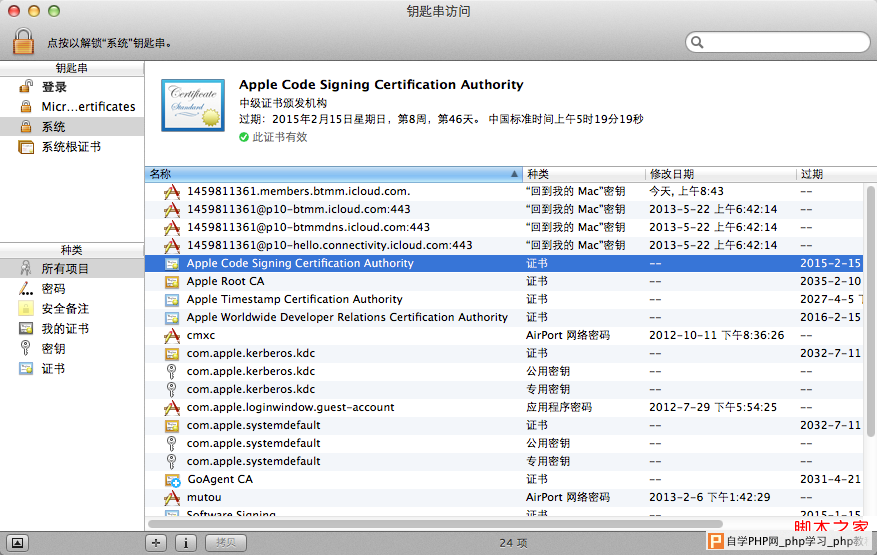
Task: Click the 拷贝 button
Action: tap(225, 543)
